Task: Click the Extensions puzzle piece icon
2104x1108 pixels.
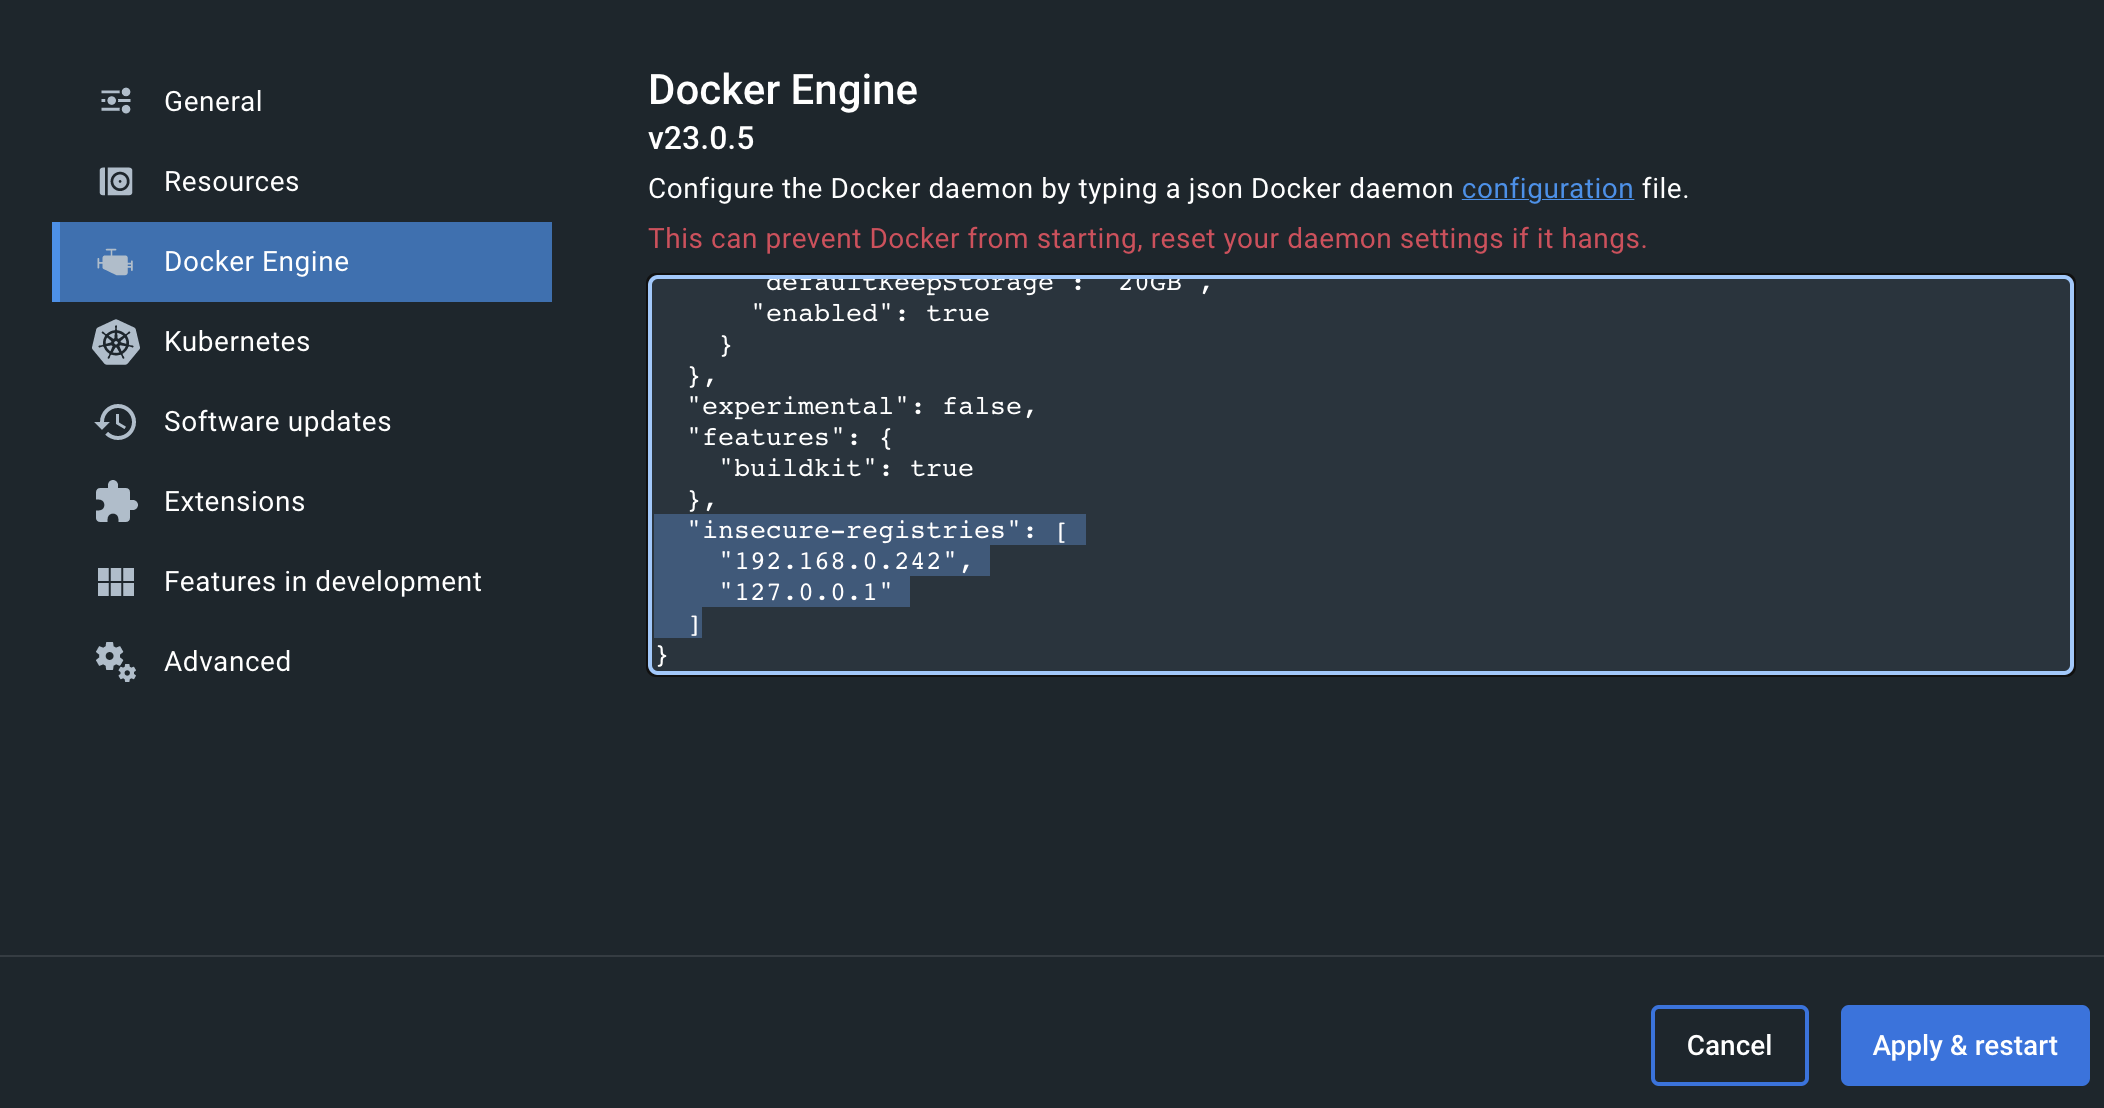Action: pyautogui.click(x=116, y=502)
